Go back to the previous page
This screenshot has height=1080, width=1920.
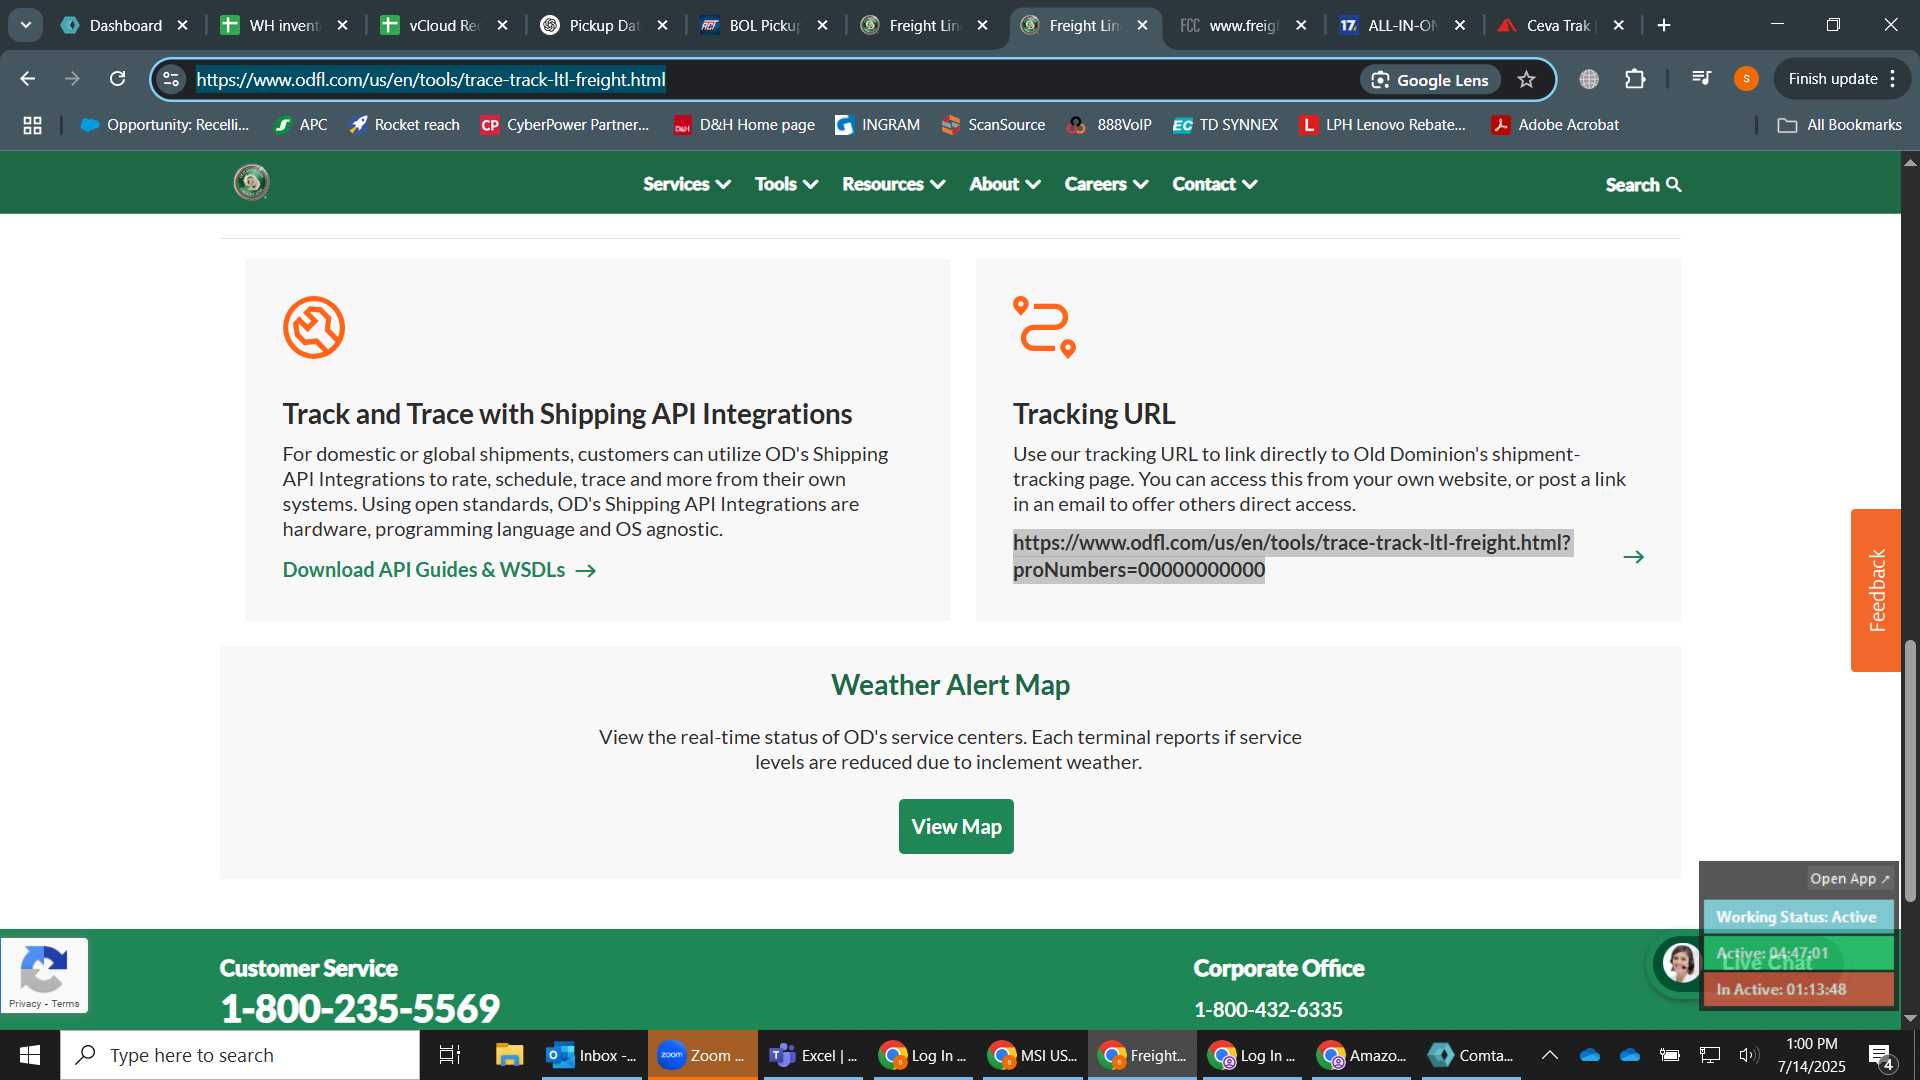pos(28,79)
